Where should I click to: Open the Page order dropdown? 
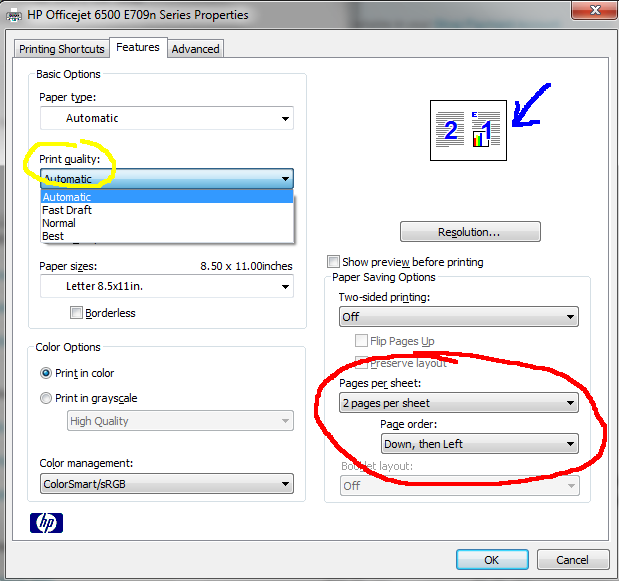480,444
